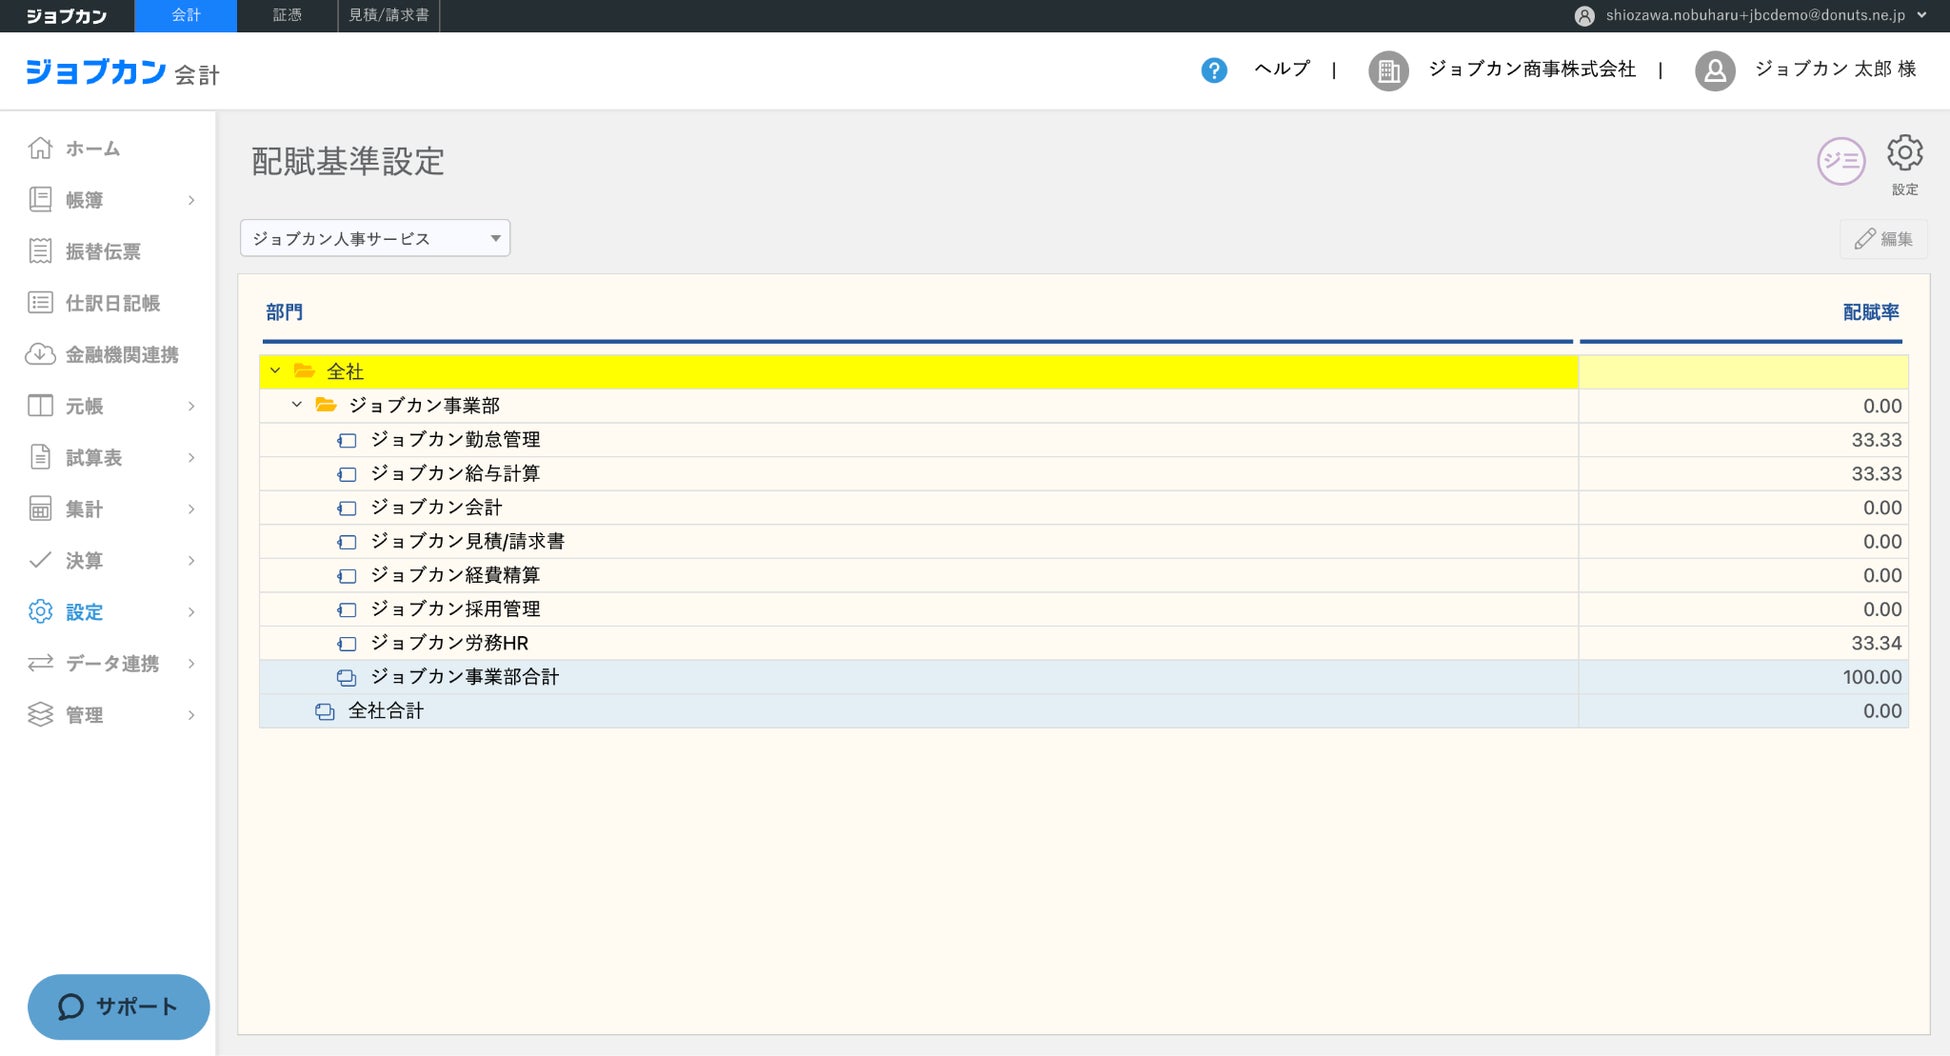Image resolution: width=1950 pixels, height=1056 pixels.
Task: Click the department icon of ジョブカン見積/請求書 row
Action: click(347, 542)
